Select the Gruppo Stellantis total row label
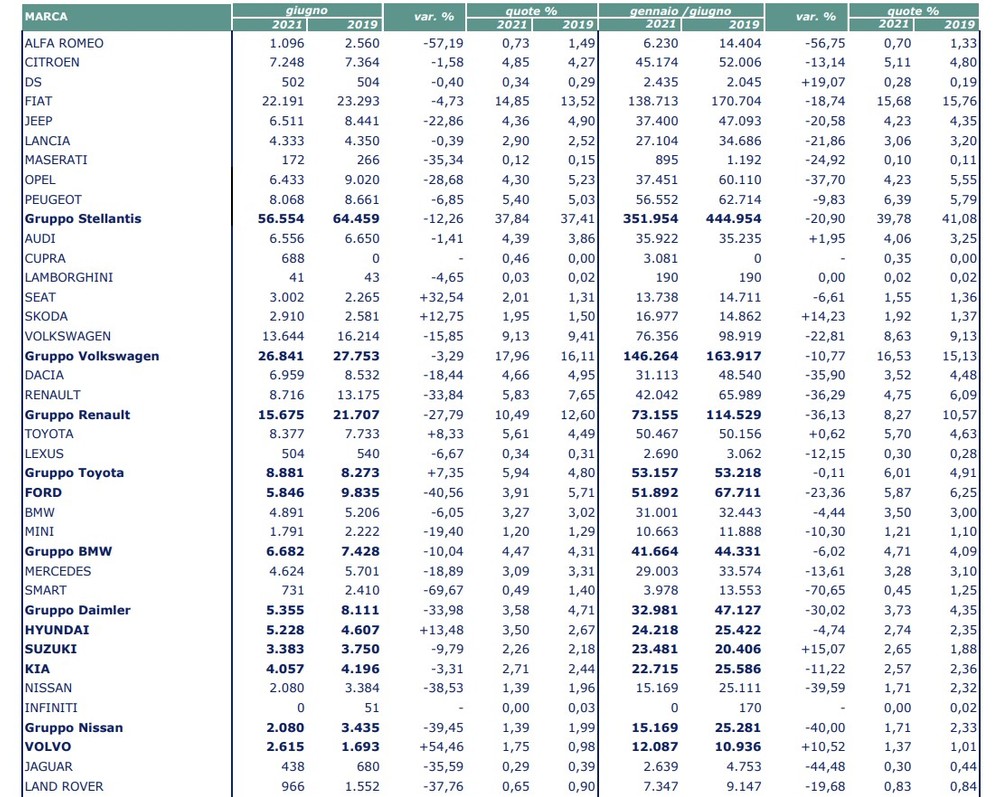The width and height of the screenshot is (1000, 797). (x=83, y=219)
